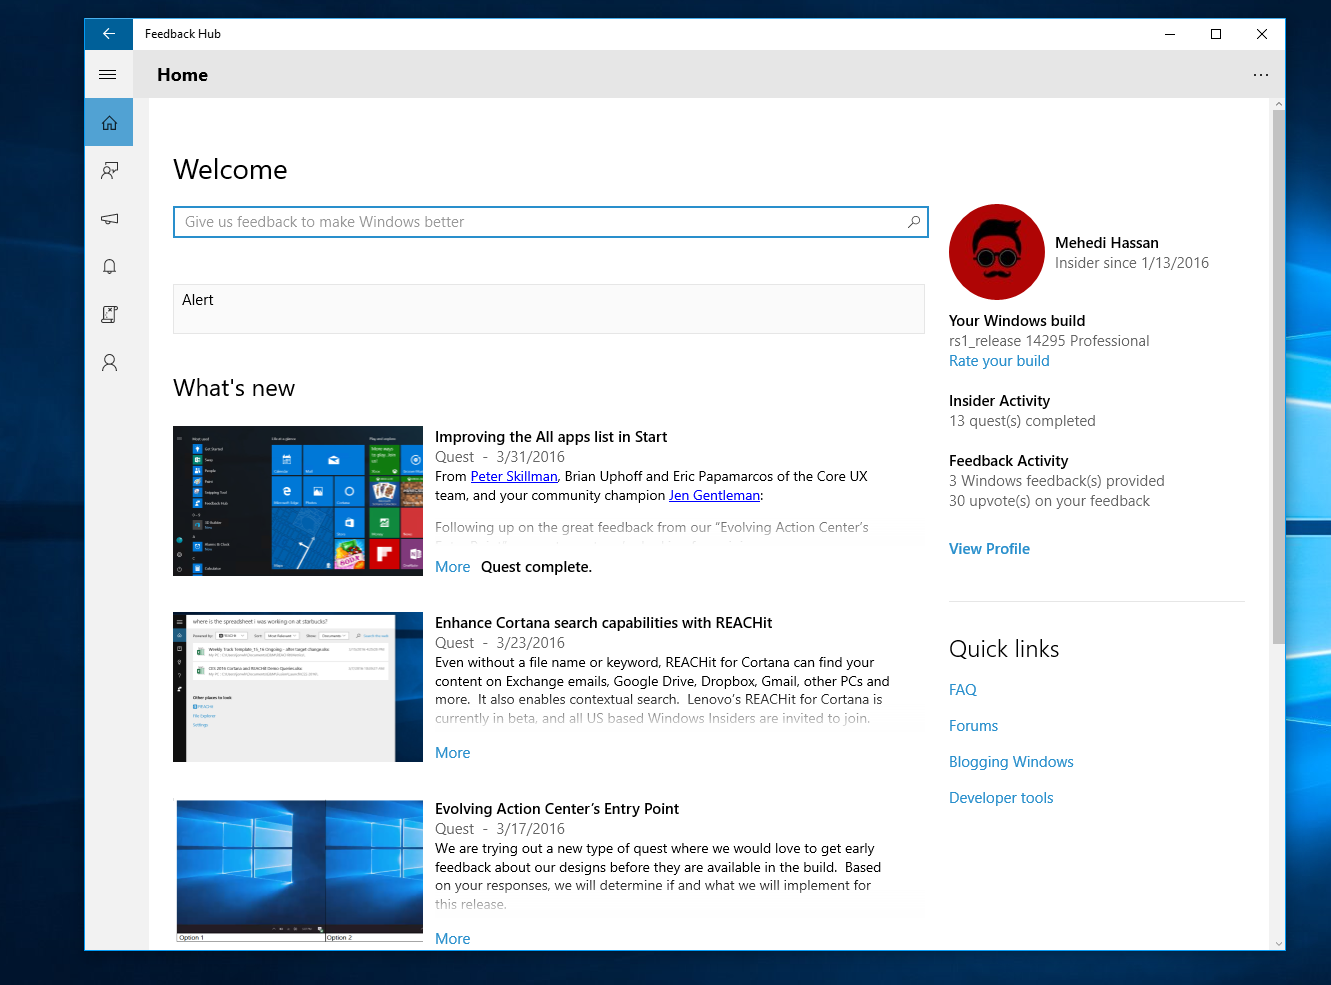Open the FAQ quick link
The width and height of the screenshot is (1331, 985).
click(x=962, y=690)
